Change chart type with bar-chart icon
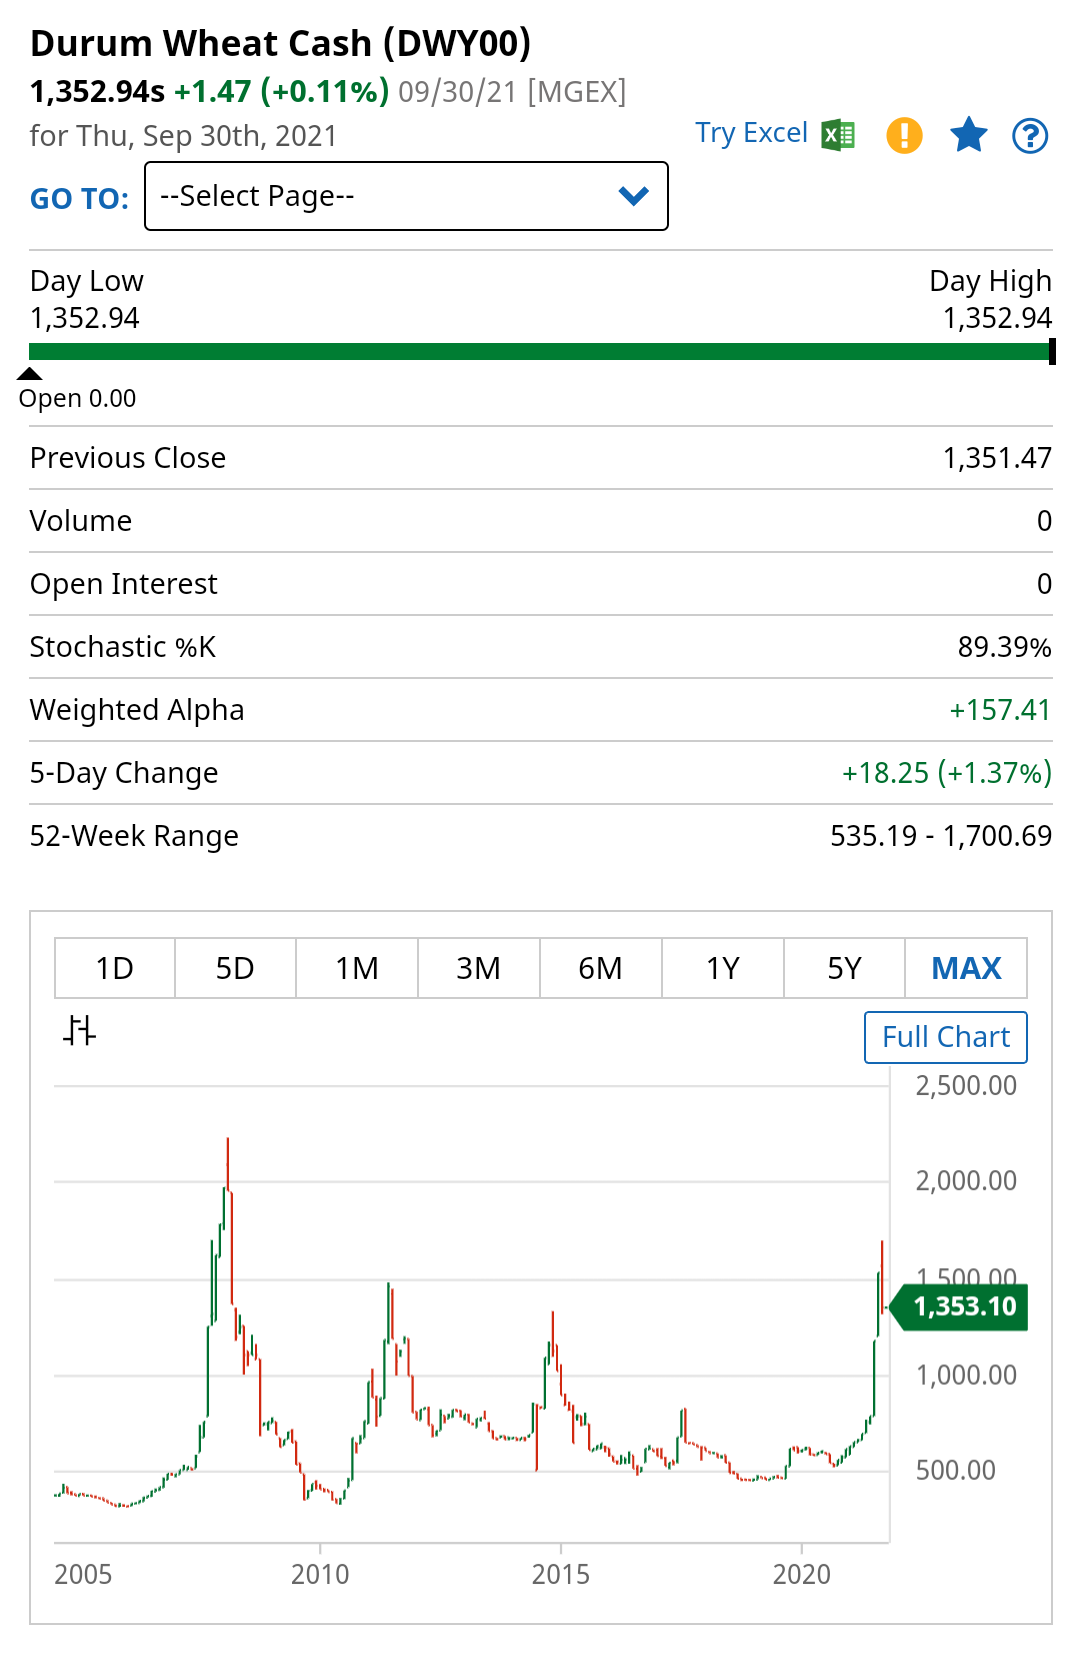This screenshot has height=1659, width=1080. coord(79,1030)
